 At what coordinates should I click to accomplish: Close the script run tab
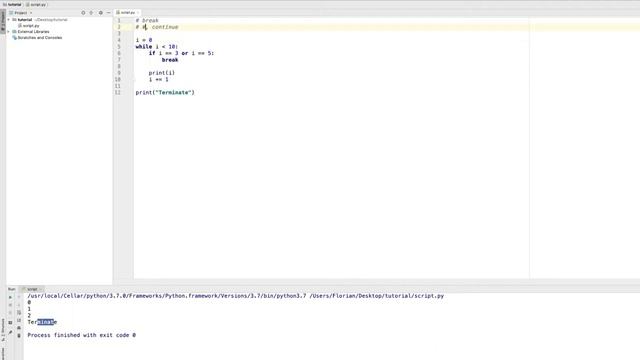[40, 289]
